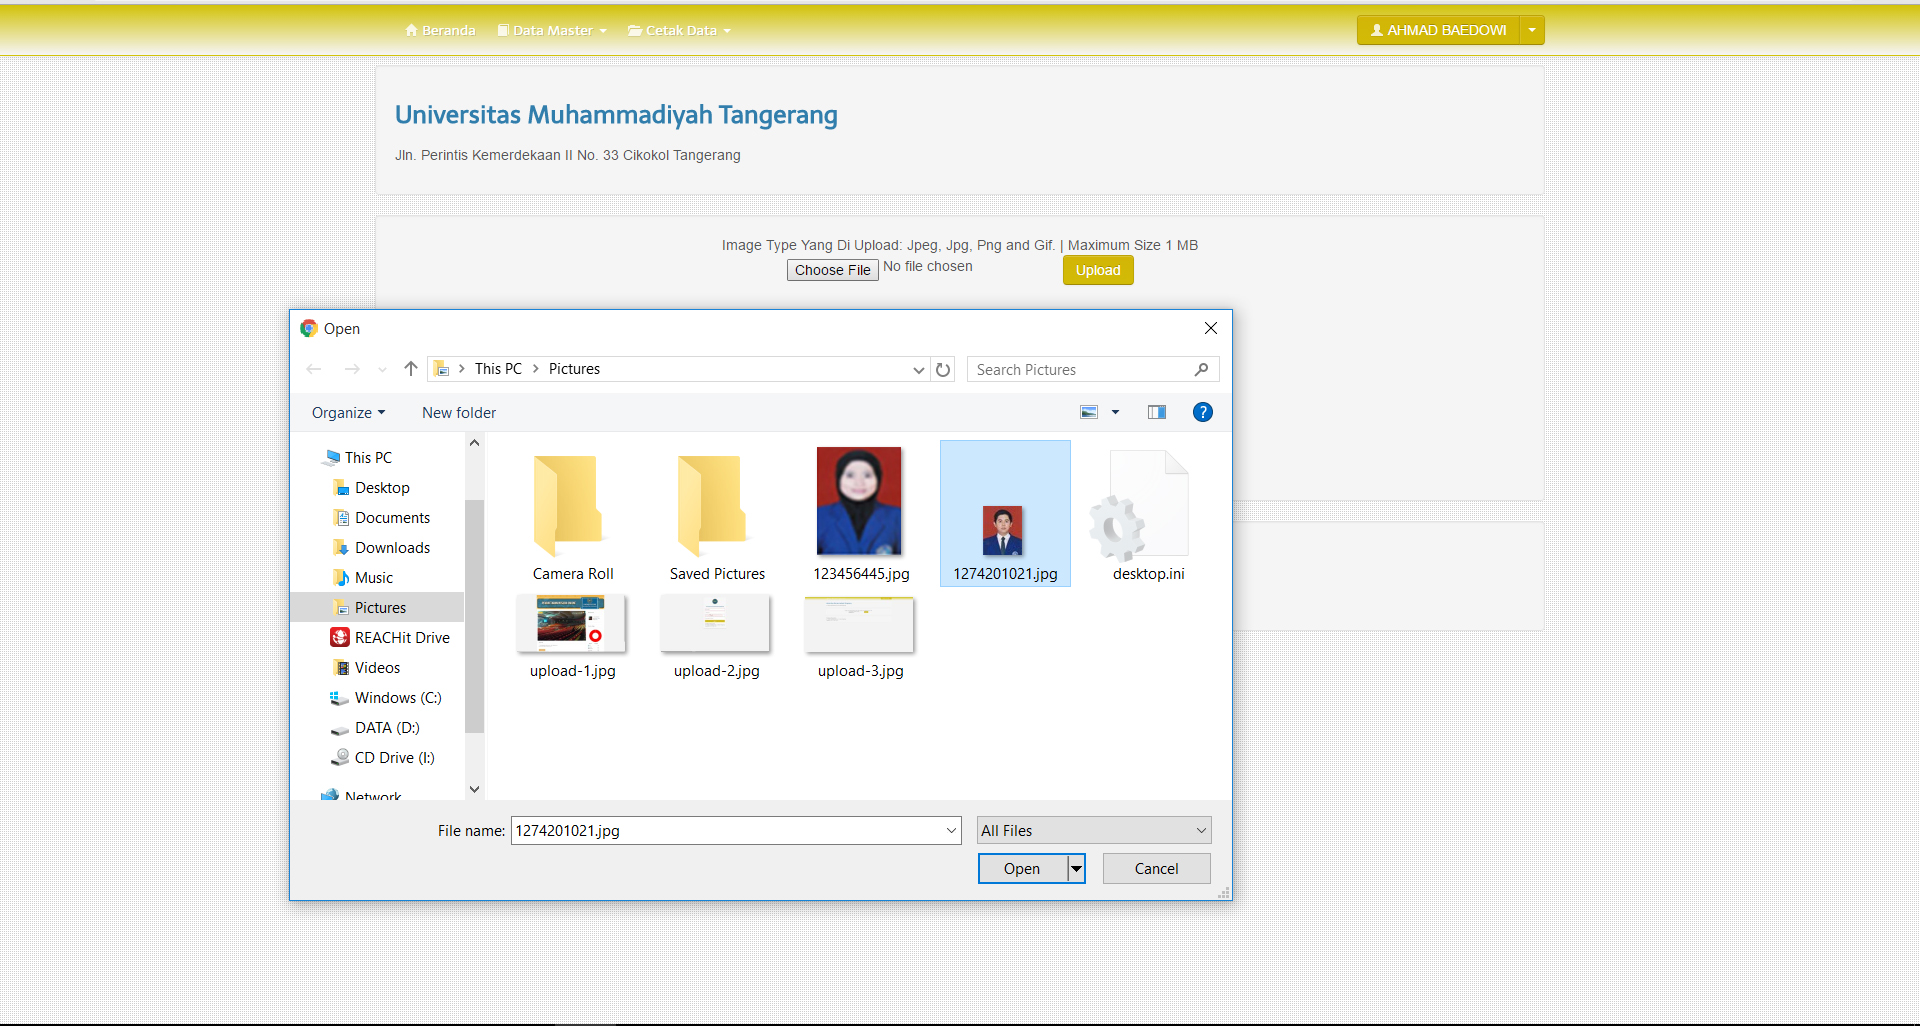Open Beranda in the page navbar

[440, 31]
